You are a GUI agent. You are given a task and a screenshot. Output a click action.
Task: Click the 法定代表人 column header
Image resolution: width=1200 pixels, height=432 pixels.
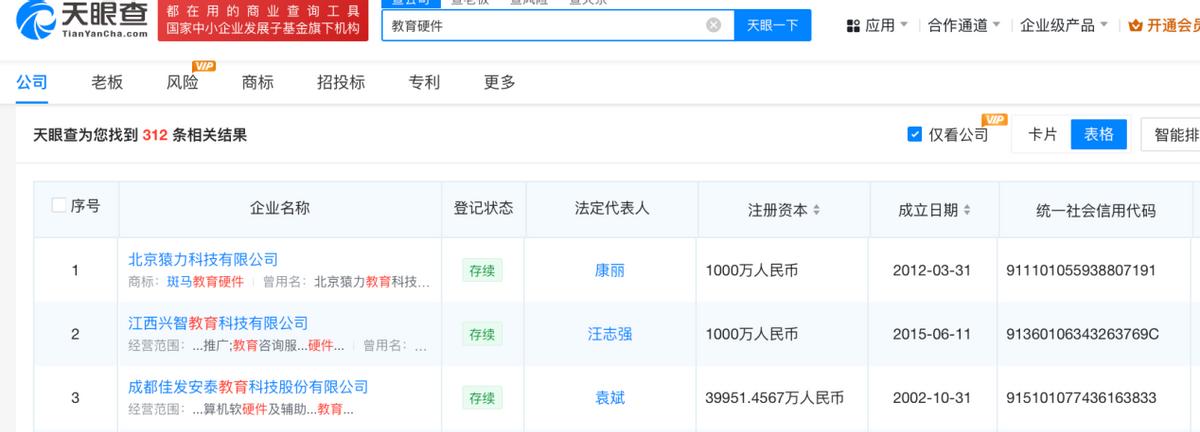pyautogui.click(x=612, y=208)
